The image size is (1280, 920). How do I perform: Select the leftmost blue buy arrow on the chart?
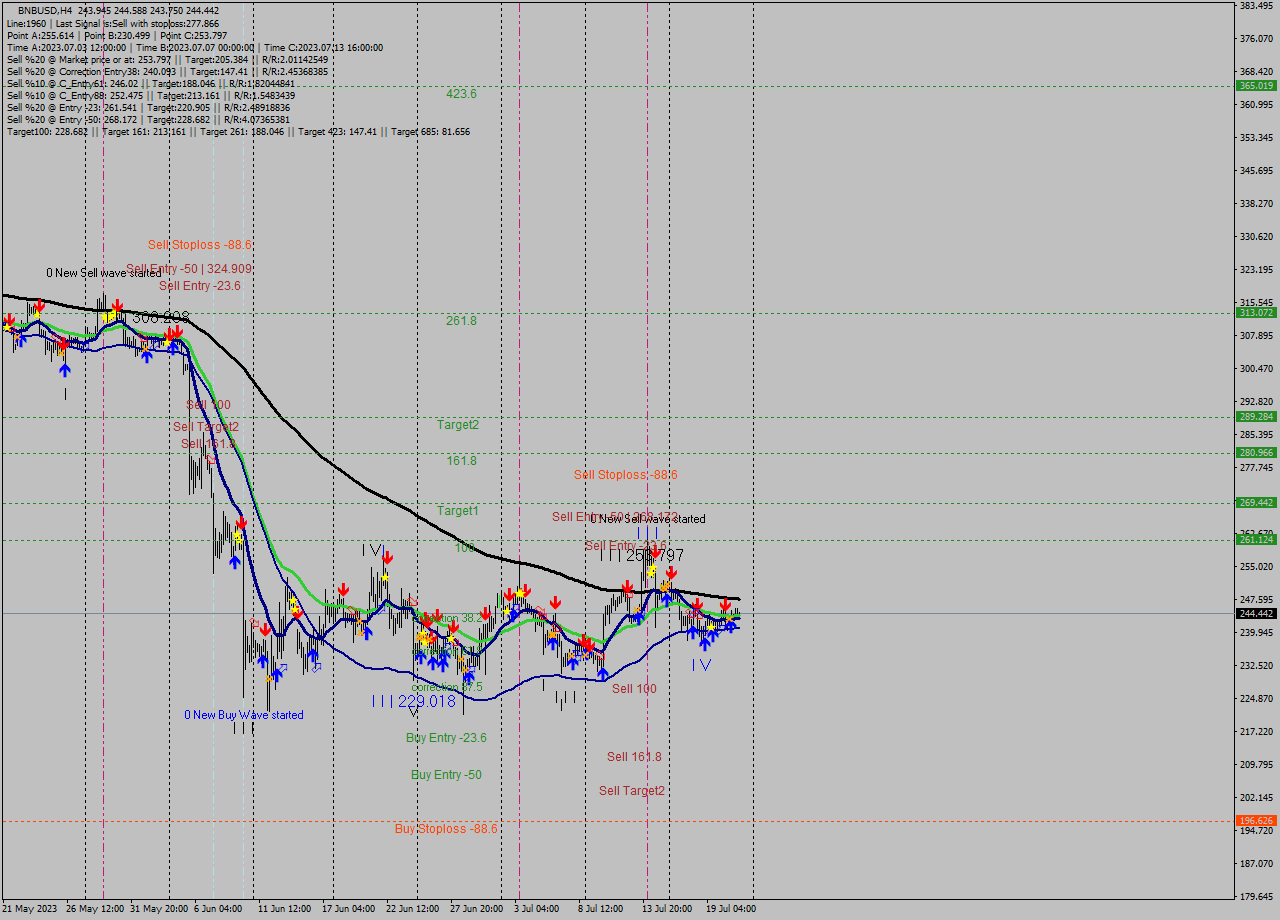tap(22, 340)
